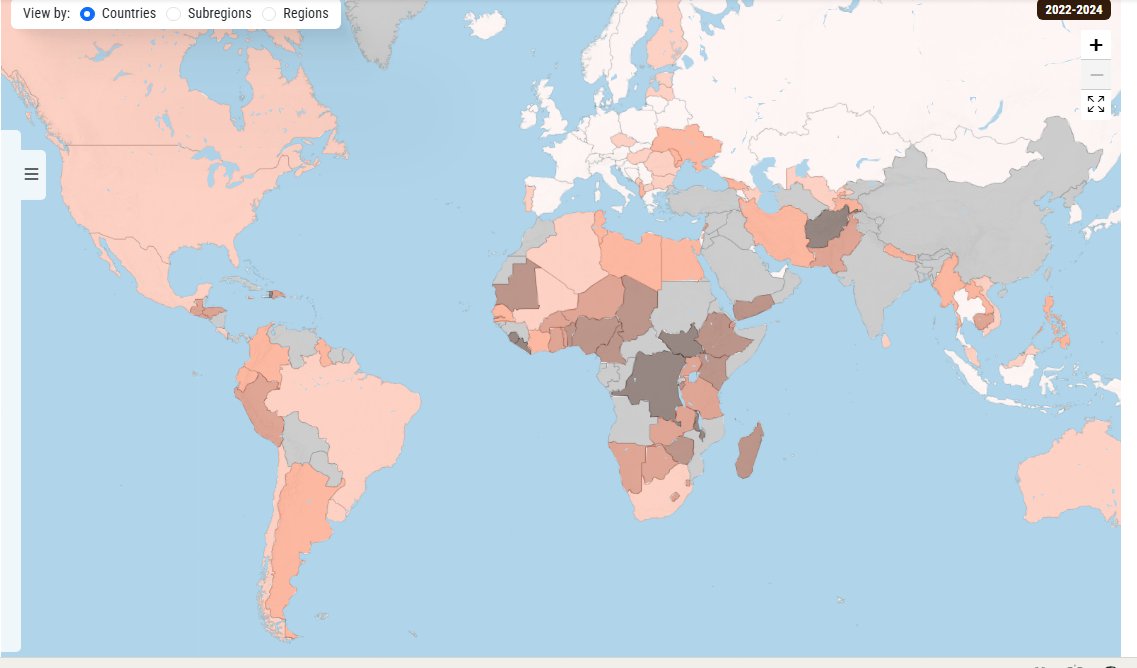This screenshot has height=668, width=1137.
Task: Open the hamburger menu panel on the left
Action: pyautogui.click(x=30, y=173)
